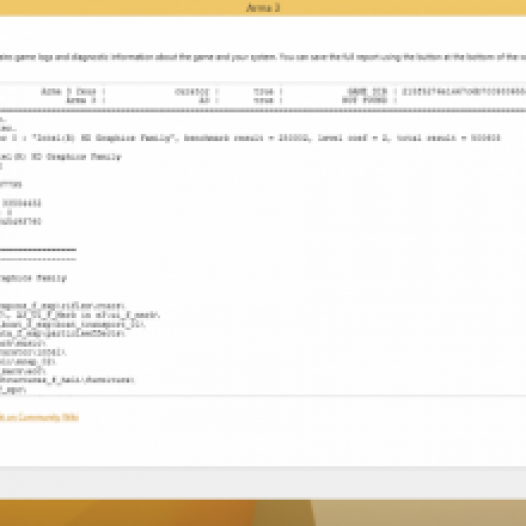The image size is (526, 526).
Task: Click the description text about game logs
Action: point(263,57)
